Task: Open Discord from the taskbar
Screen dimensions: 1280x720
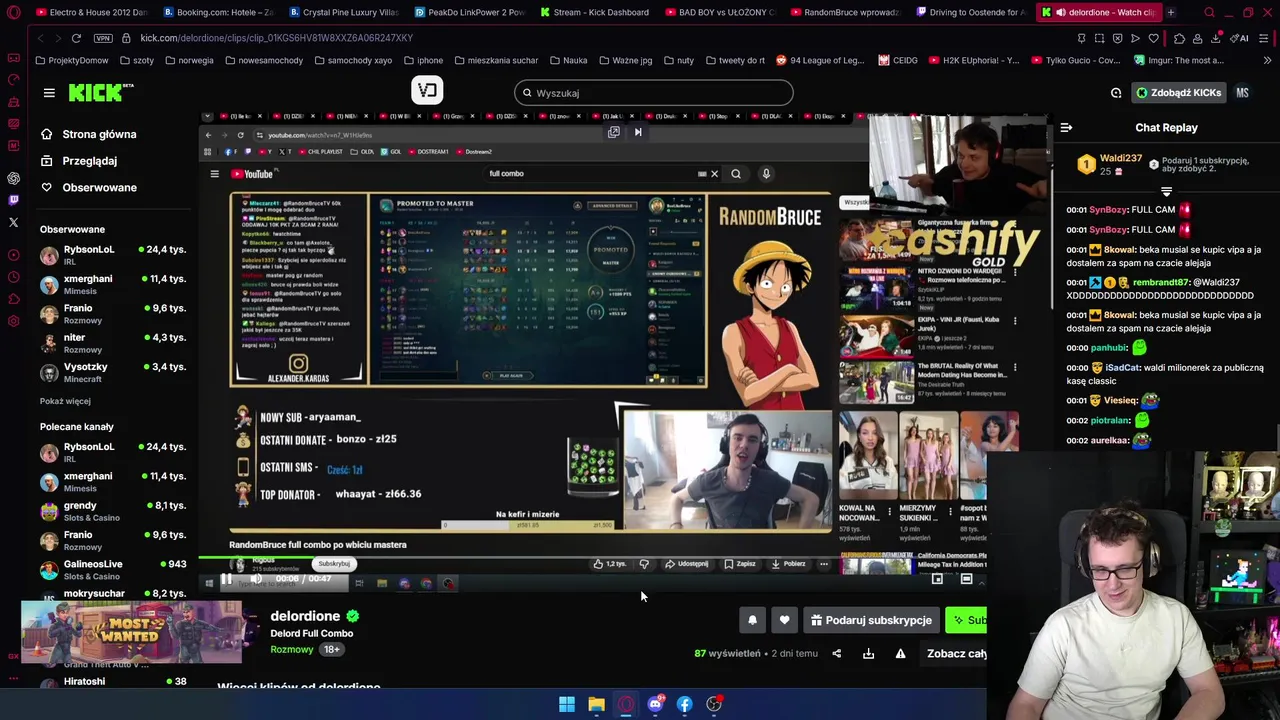Action: (655, 704)
